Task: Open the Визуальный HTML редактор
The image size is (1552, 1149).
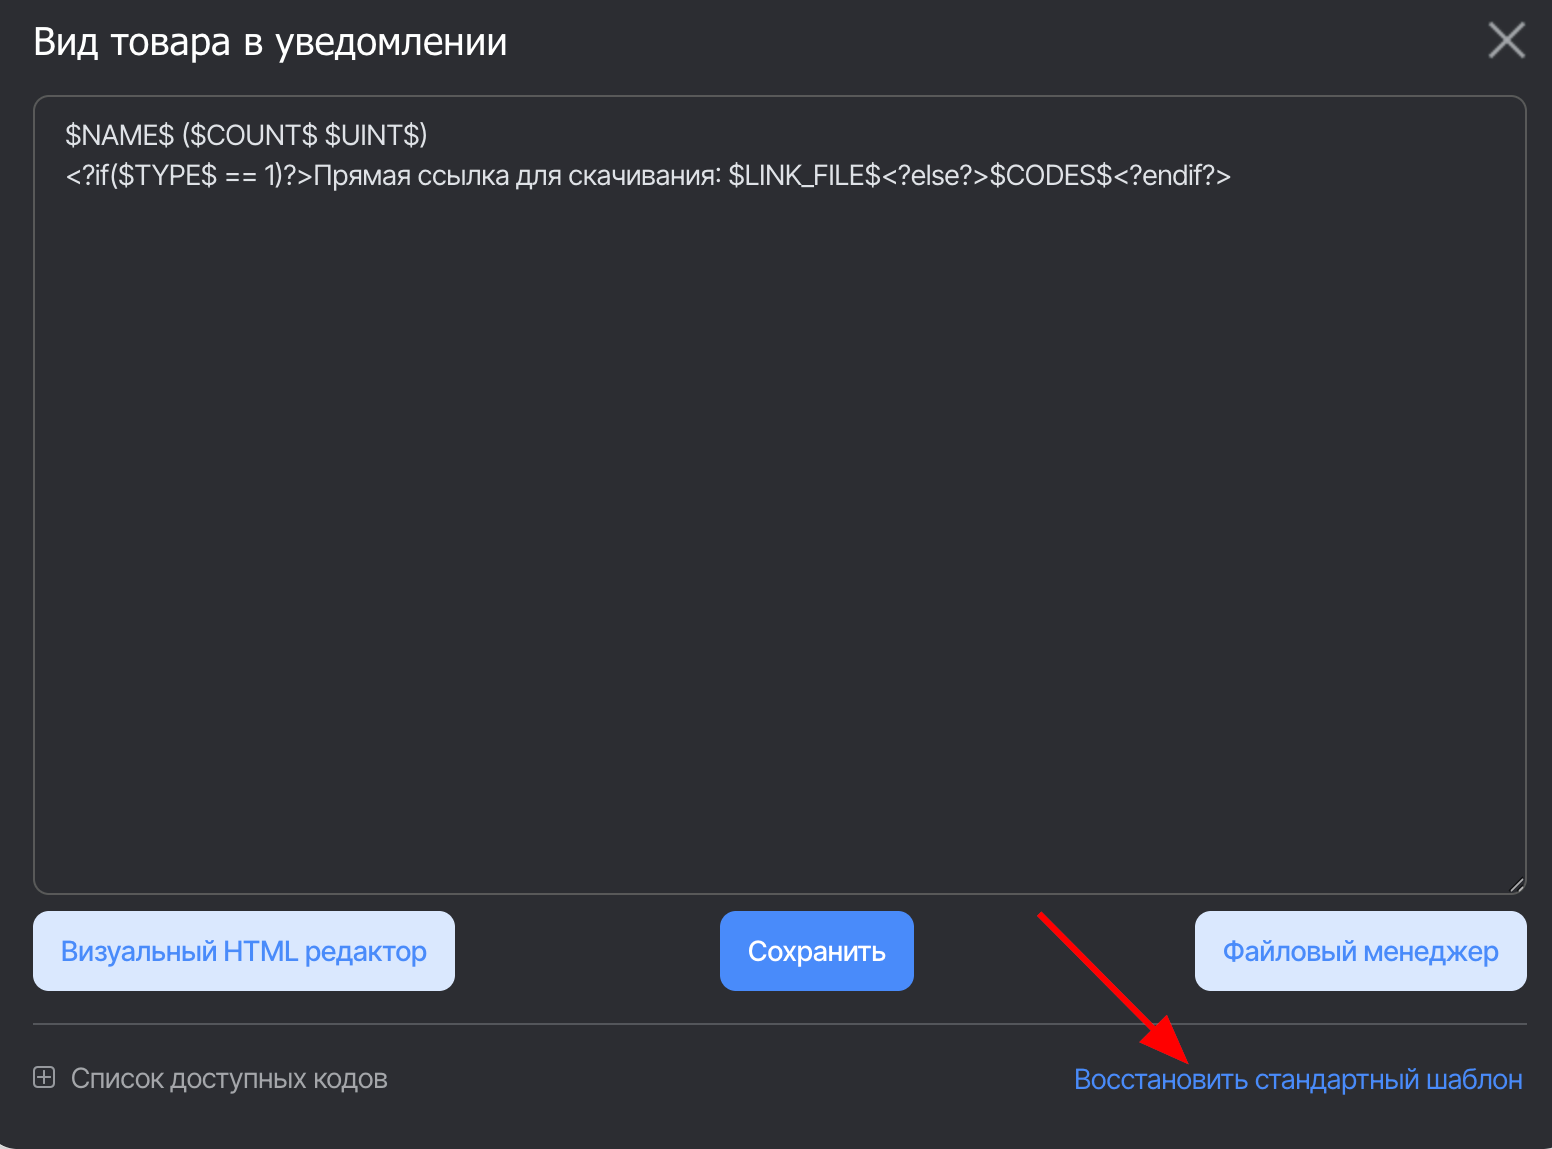Action: pyautogui.click(x=244, y=951)
